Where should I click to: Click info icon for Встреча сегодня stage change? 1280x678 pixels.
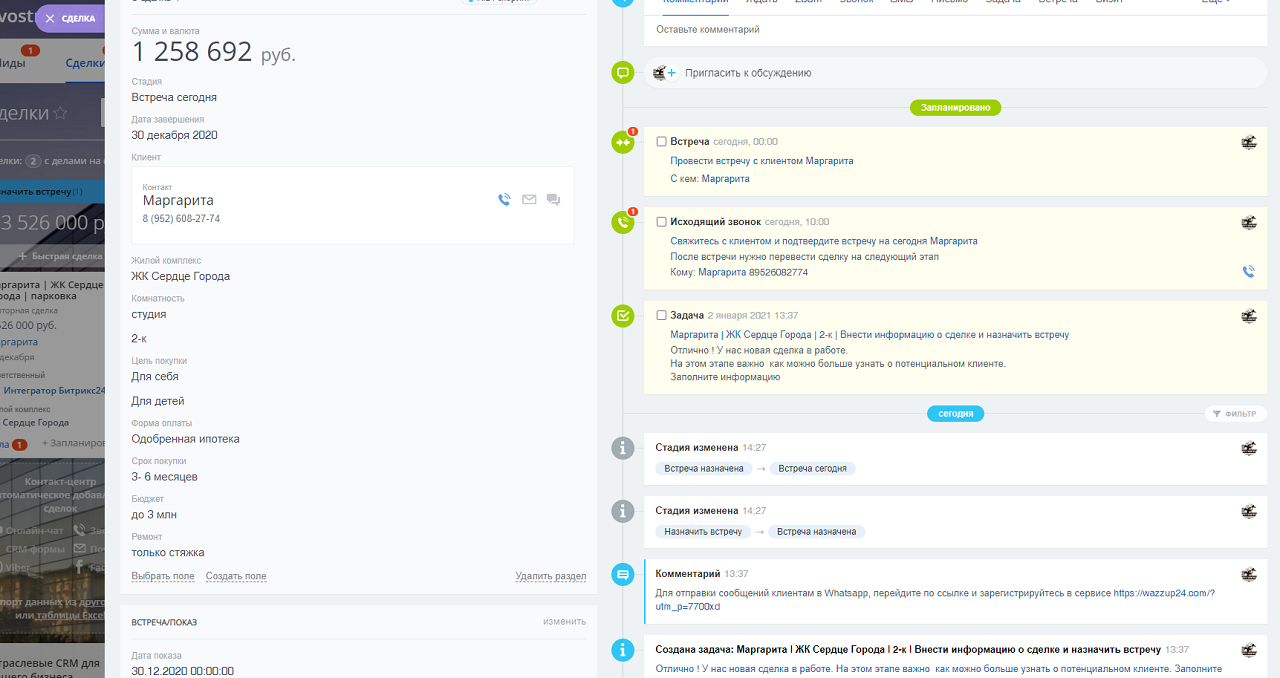coord(623,448)
